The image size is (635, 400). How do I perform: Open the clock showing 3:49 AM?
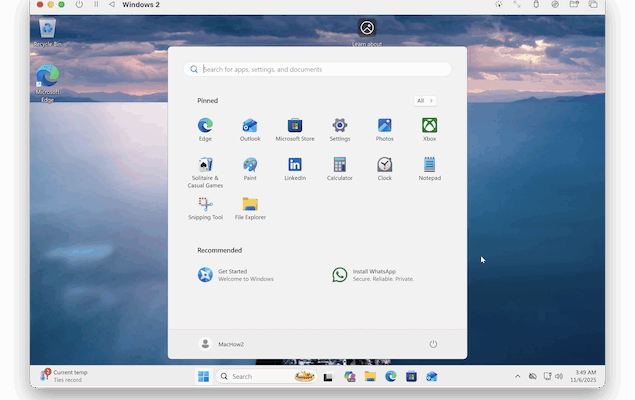[x=583, y=376]
